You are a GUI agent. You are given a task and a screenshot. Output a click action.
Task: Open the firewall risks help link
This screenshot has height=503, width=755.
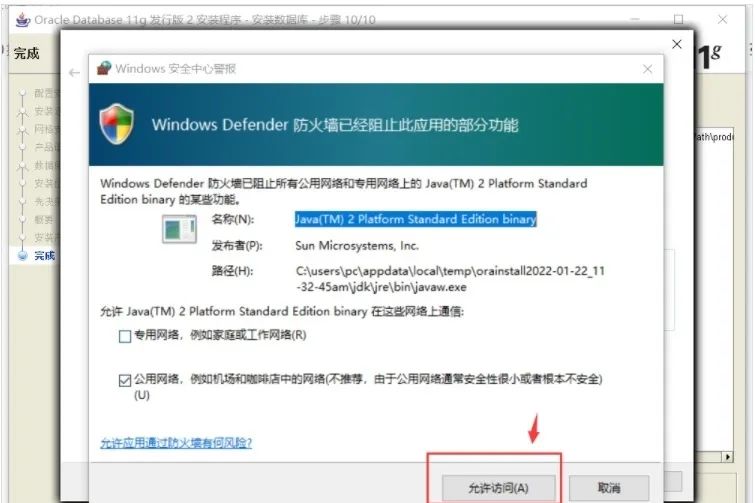pyautogui.click(x=176, y=443)
